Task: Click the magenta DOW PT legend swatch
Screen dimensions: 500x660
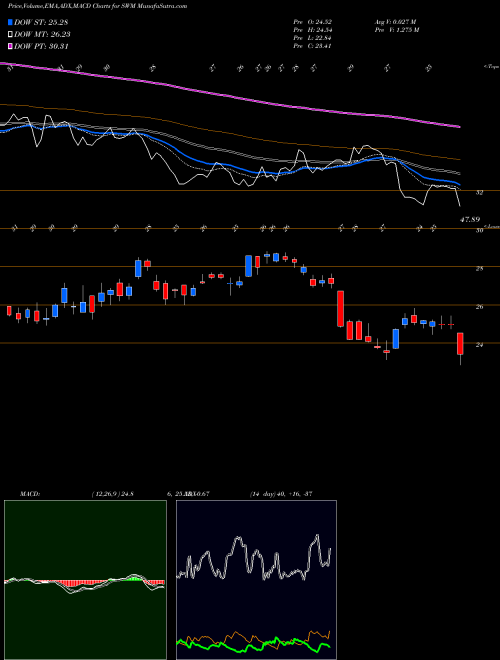Action: pyautogui.click(x=10, y=46)
